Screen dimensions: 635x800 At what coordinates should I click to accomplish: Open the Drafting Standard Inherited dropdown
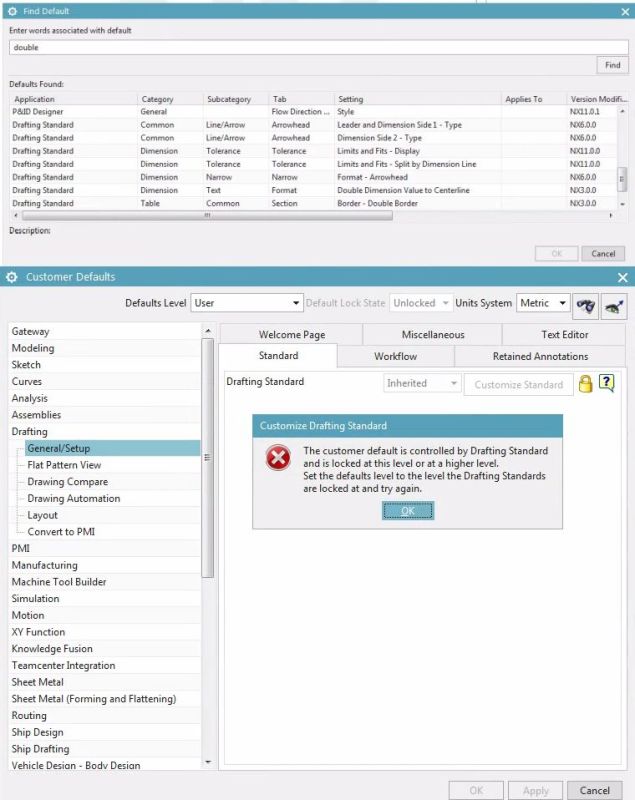click(x=422, y=383)
